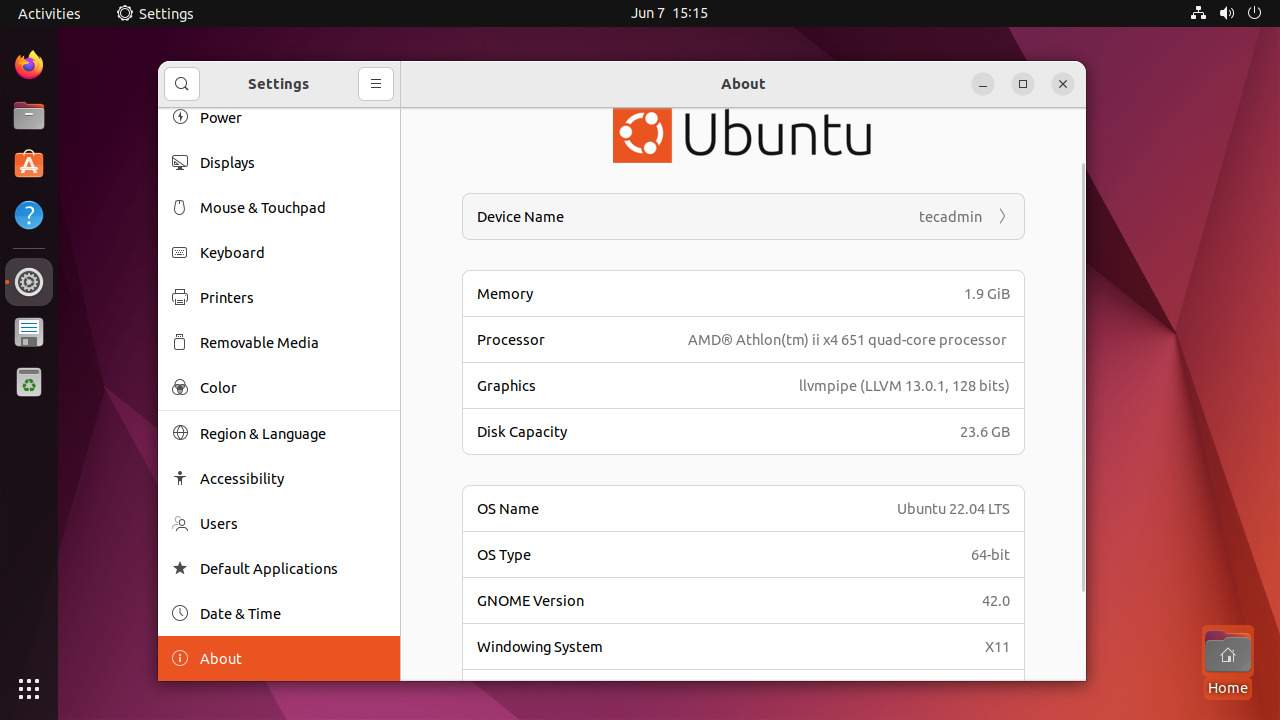
Task: Open the hamburger menu in Settings
Action: pos(376,84)
